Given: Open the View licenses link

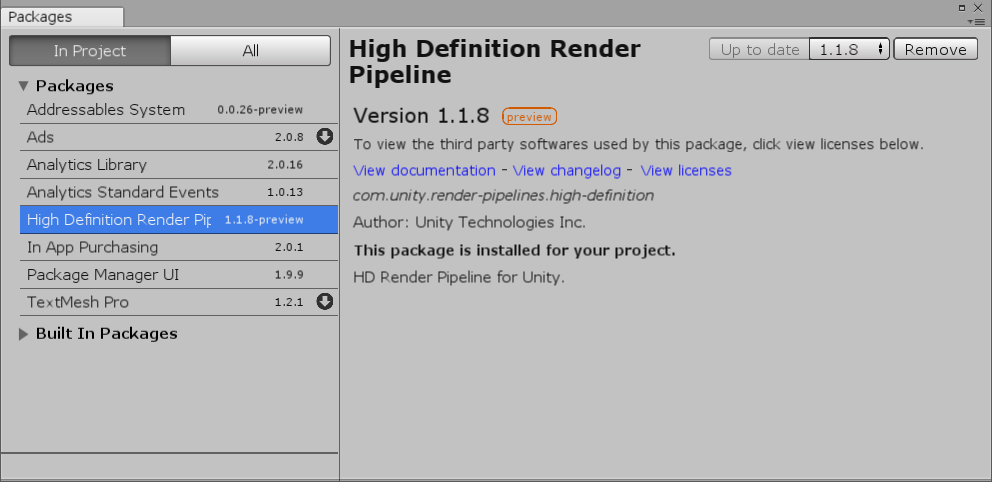Looking at the screenshot, I should [686, 171].
